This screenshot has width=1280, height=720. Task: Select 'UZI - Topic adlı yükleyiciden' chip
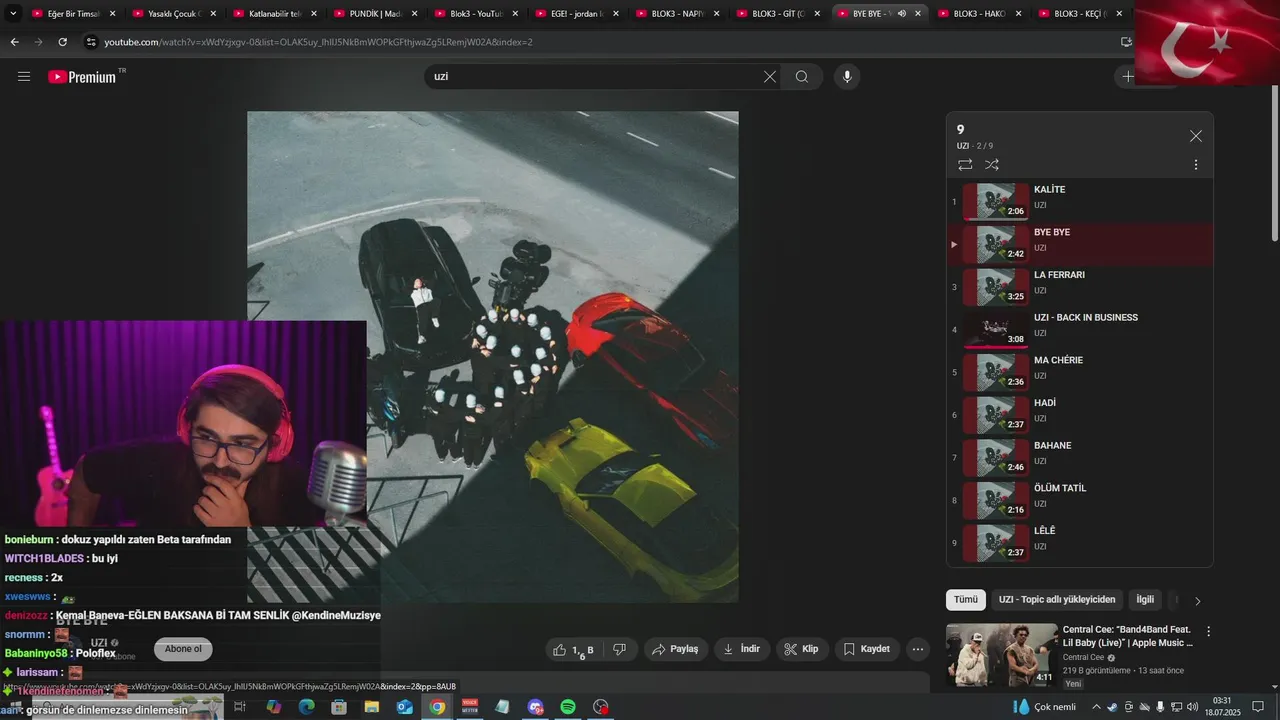tap(1057, 600)
